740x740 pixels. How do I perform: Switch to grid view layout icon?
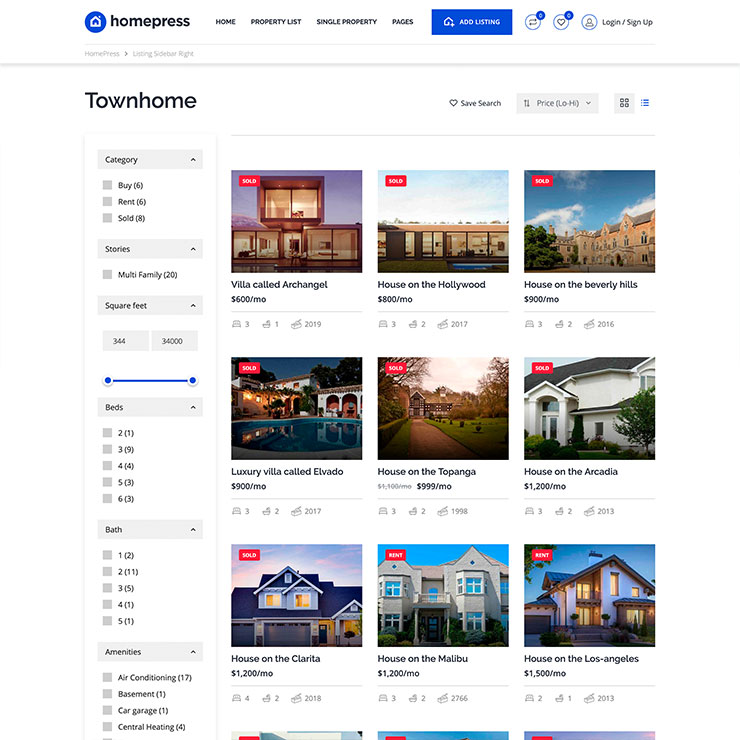[624, 103]
